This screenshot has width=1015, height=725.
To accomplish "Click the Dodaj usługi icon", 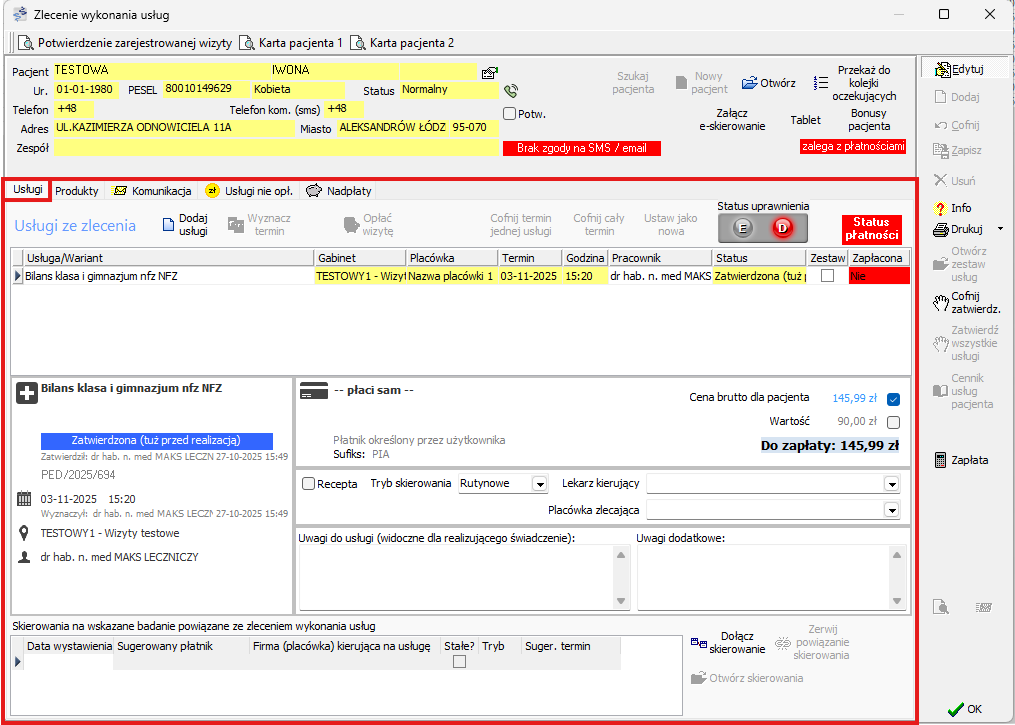I will [x=168, y=225].
